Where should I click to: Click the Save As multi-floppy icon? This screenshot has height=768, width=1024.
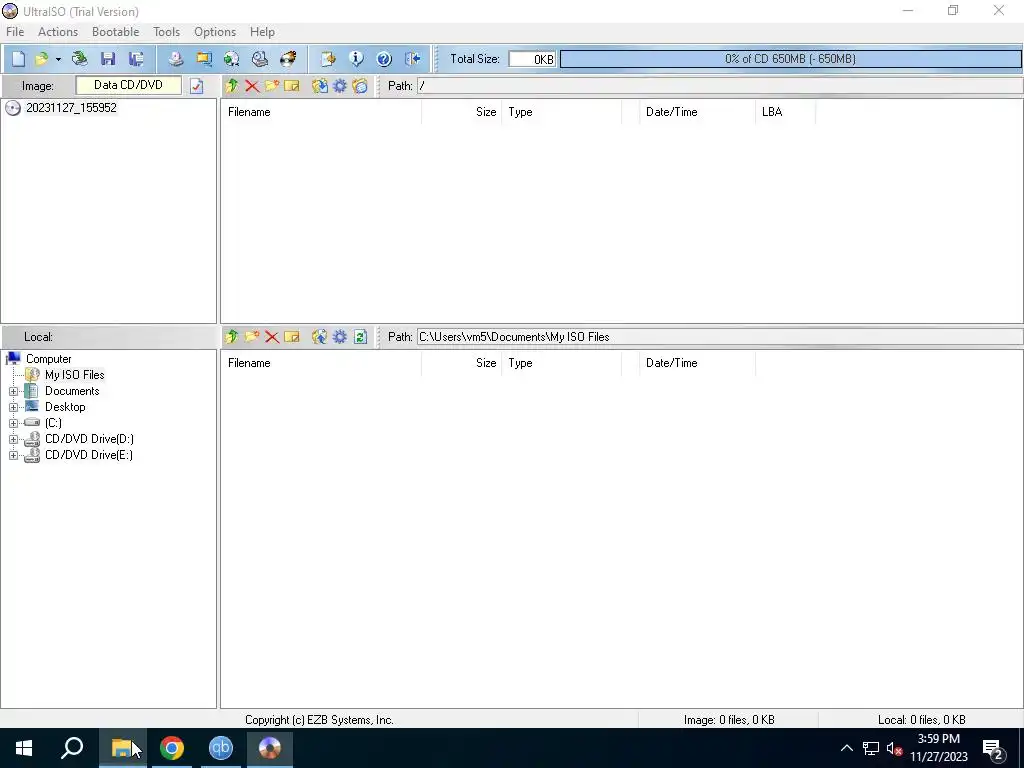pos(136,59)
